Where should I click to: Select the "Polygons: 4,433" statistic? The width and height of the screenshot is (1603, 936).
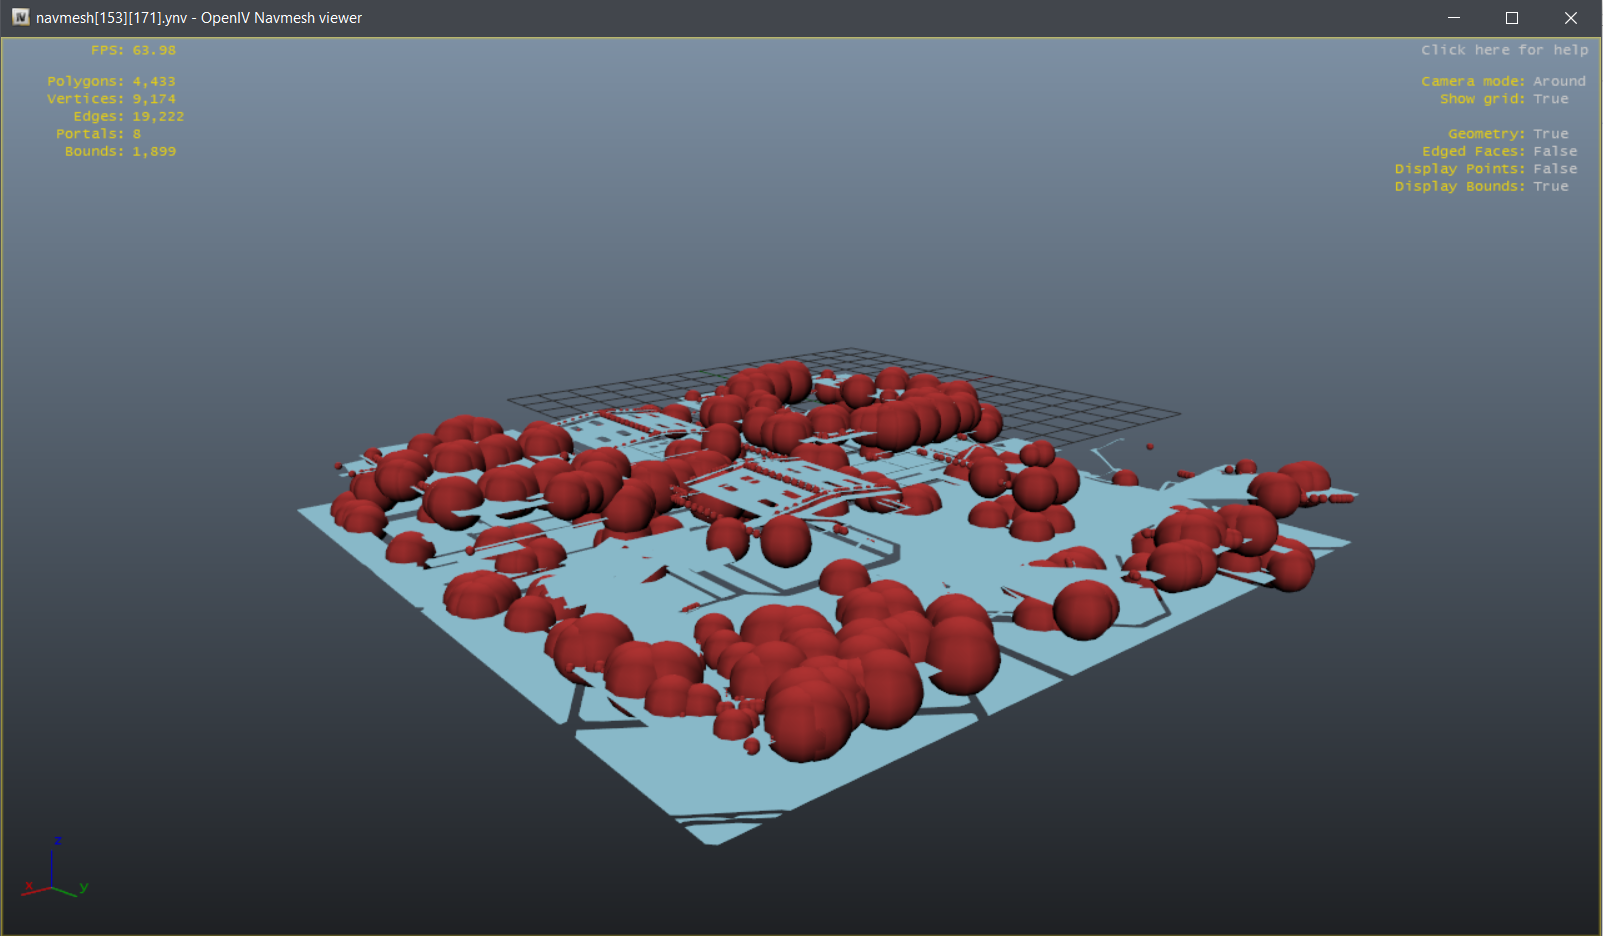click(111, 82)
